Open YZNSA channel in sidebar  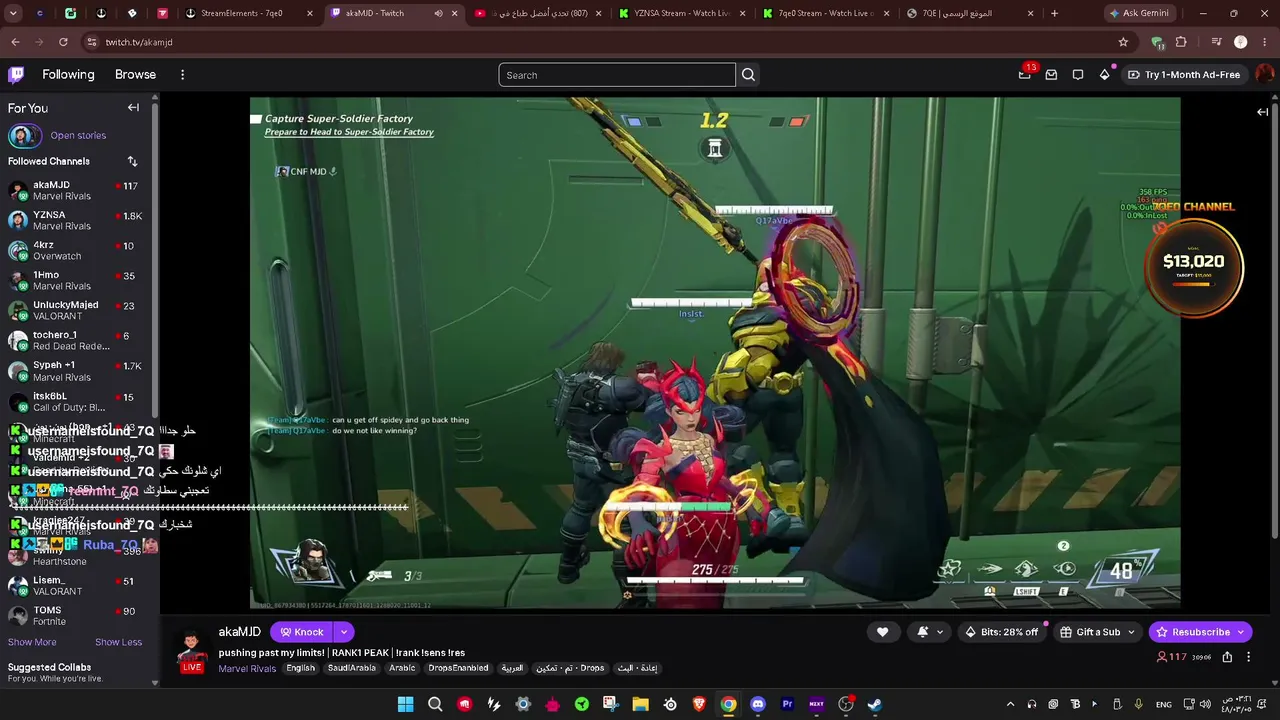point(78,220)
